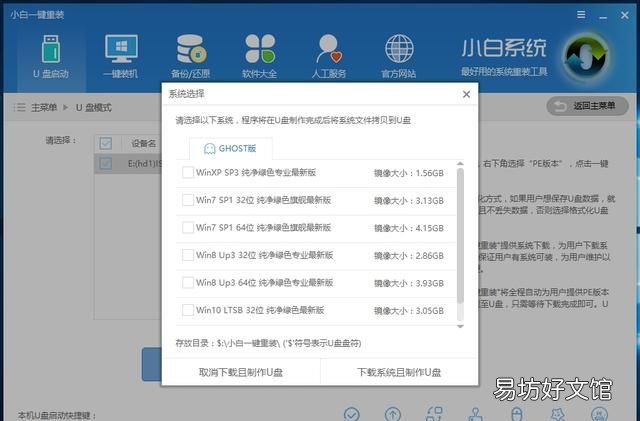
Task: Open the hamburger menu in title bar
Action: [581, 15]
